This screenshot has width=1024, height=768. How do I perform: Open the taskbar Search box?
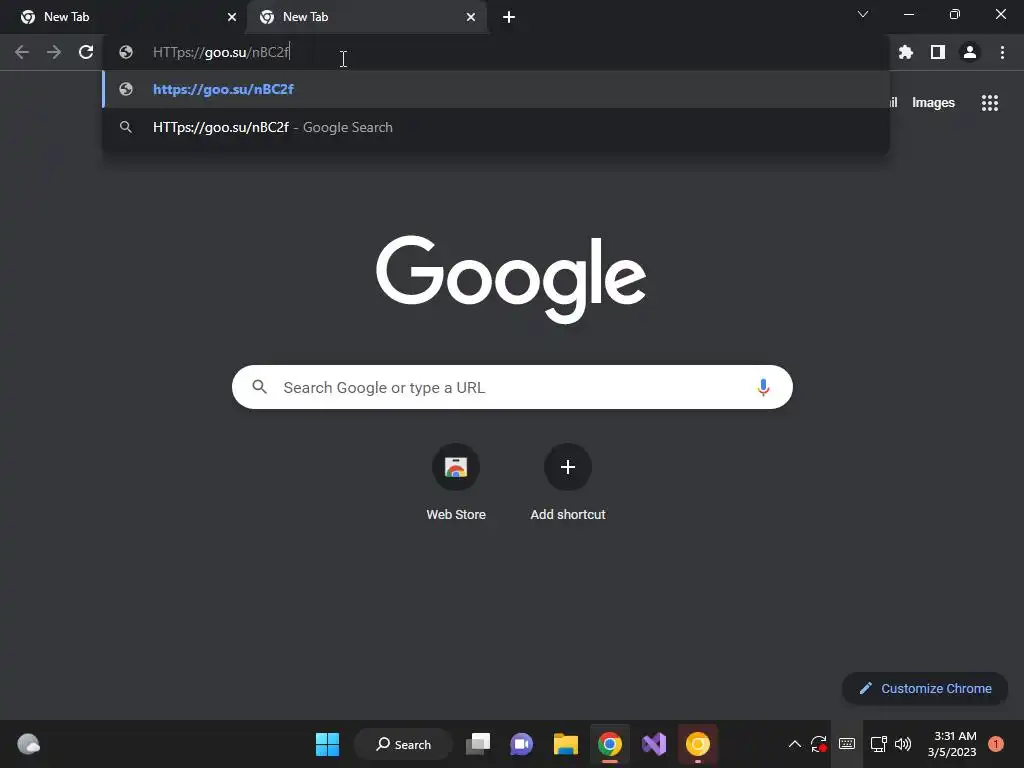(x=404, y=744)
